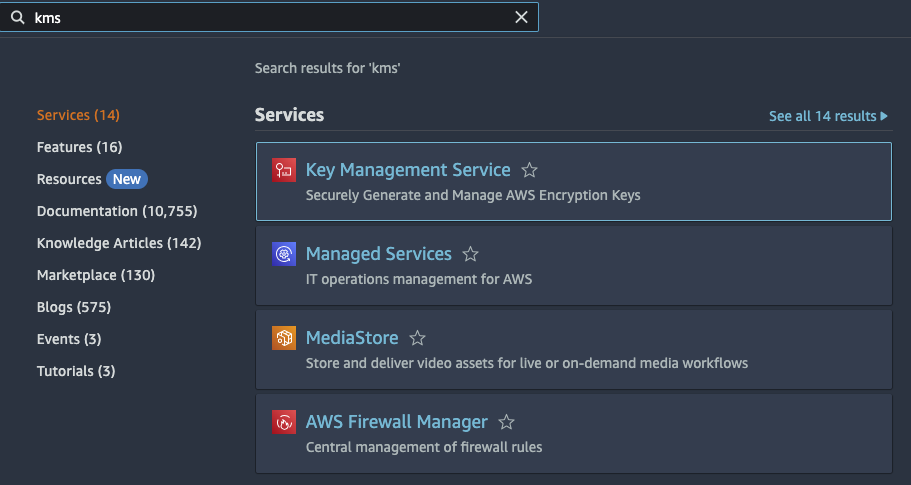Clear the search box with the X
The image size is (911, 485).
click(x=521, y=17)
